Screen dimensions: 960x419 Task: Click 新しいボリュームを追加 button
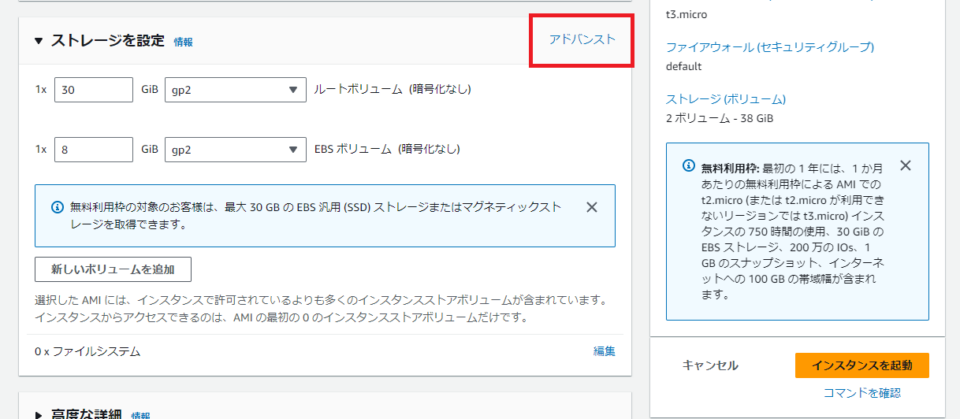click(x=113, y=270)
